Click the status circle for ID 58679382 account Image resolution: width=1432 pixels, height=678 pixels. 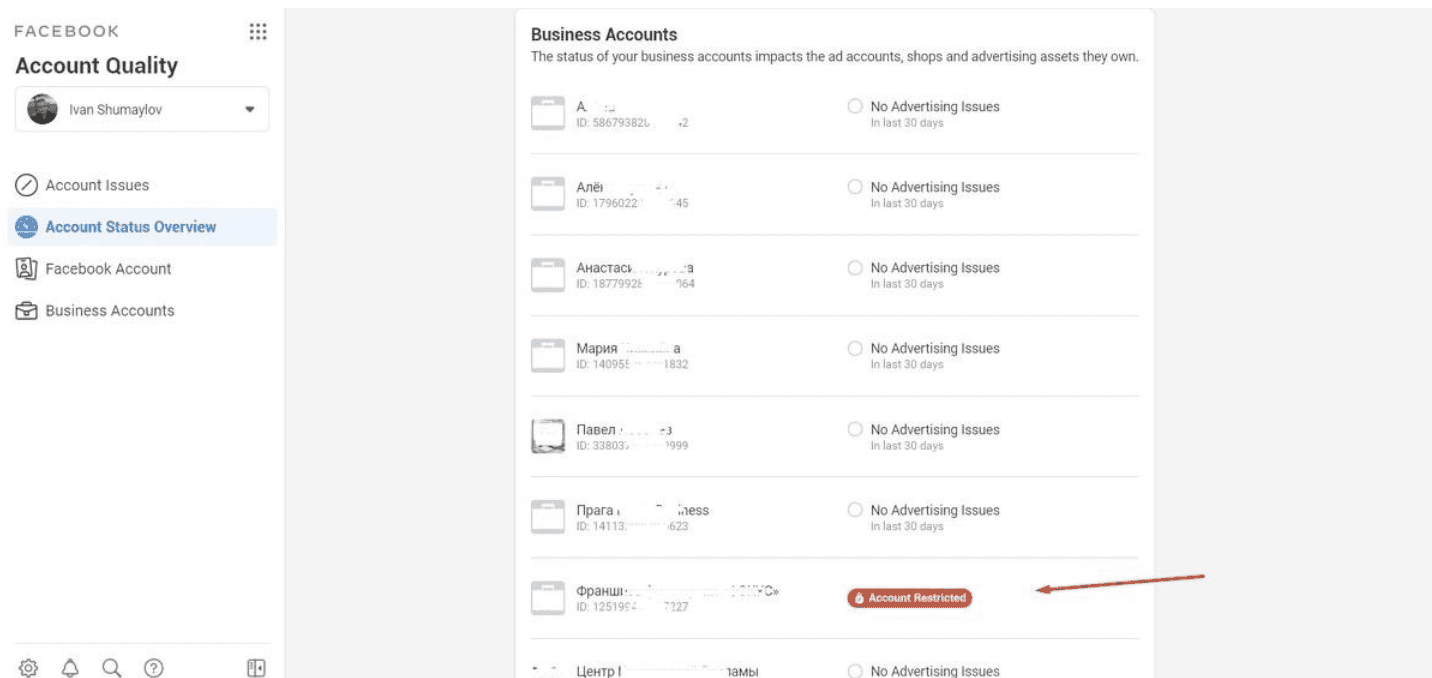point(855,106)
